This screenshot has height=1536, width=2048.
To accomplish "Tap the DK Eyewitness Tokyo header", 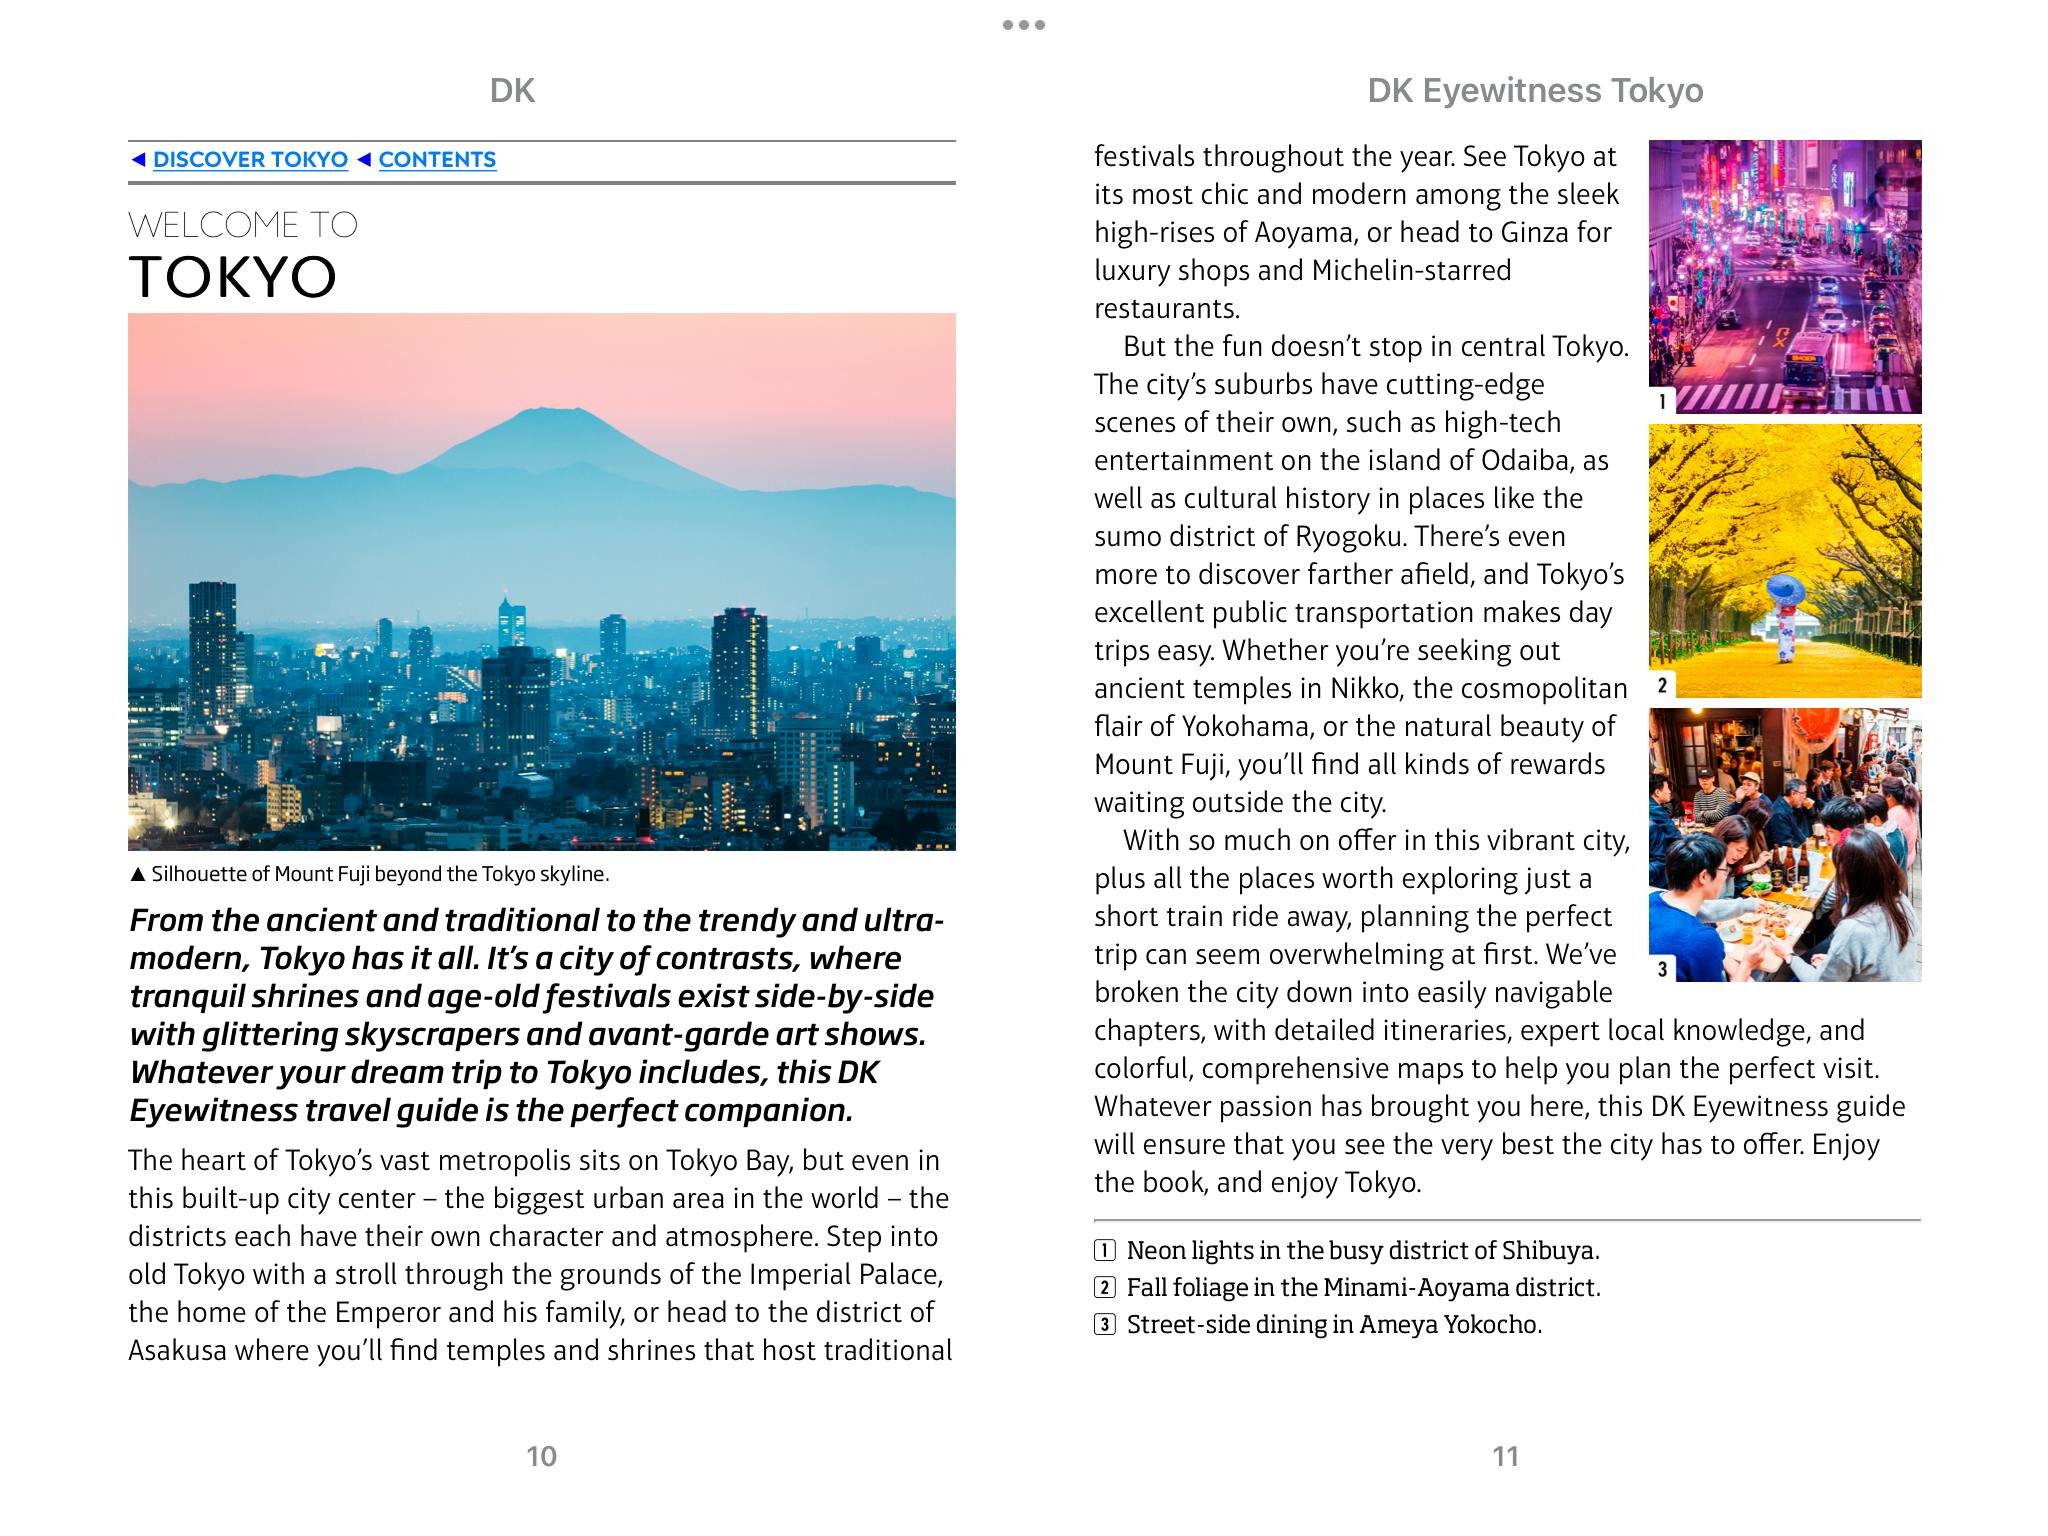I will (x=1535, y=91).
